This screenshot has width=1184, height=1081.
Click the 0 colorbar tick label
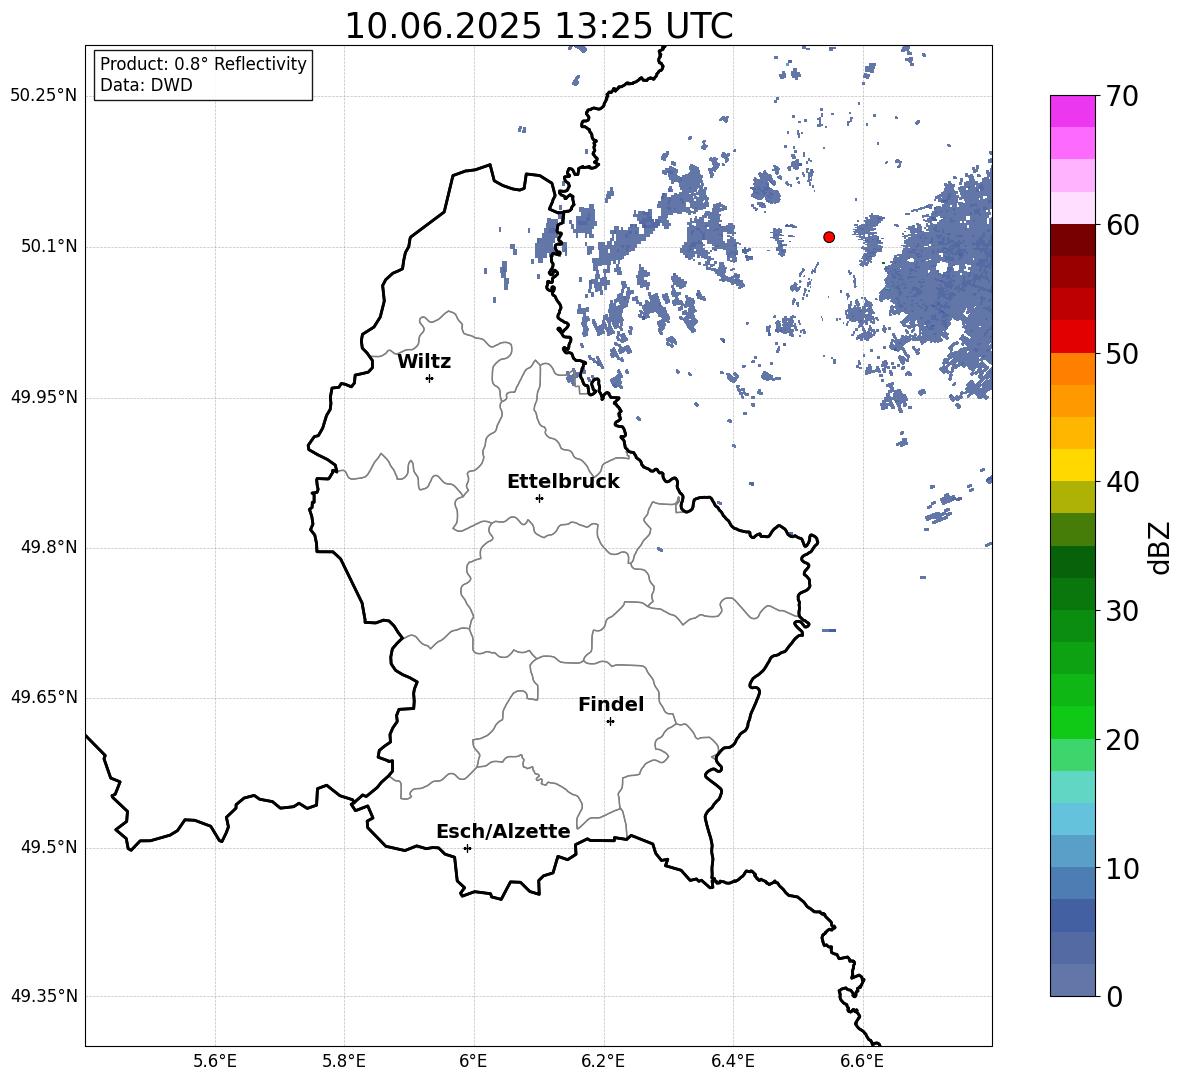point(1115,996)
